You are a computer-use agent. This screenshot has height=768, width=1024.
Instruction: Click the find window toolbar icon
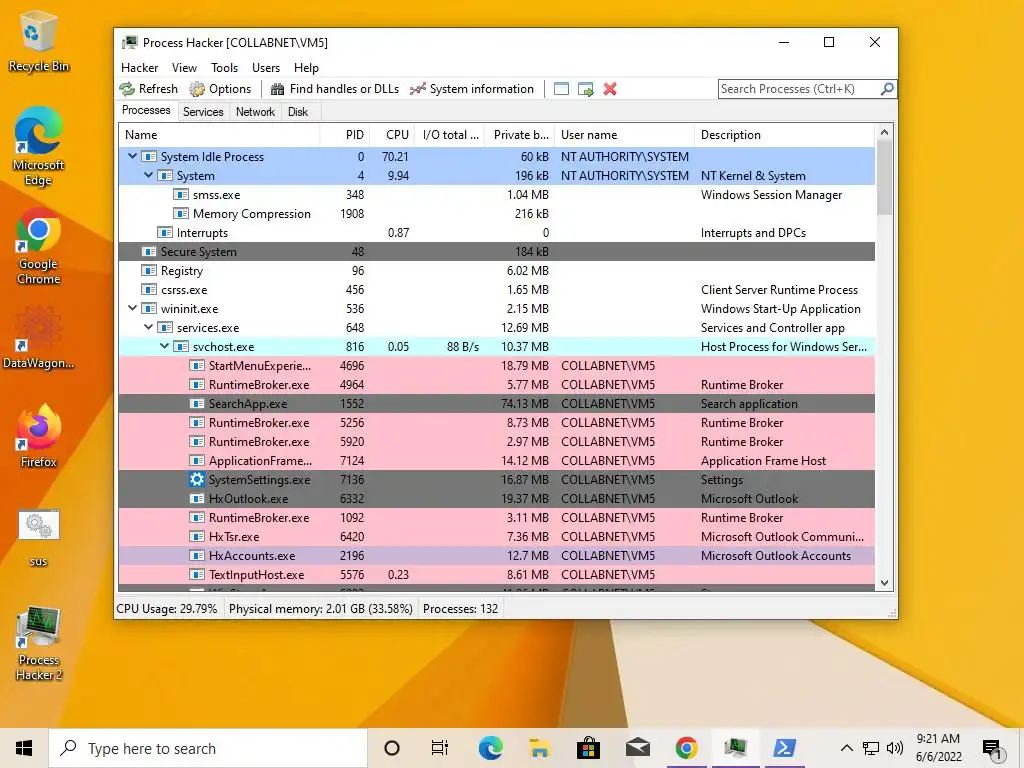(x=562, y=89)
